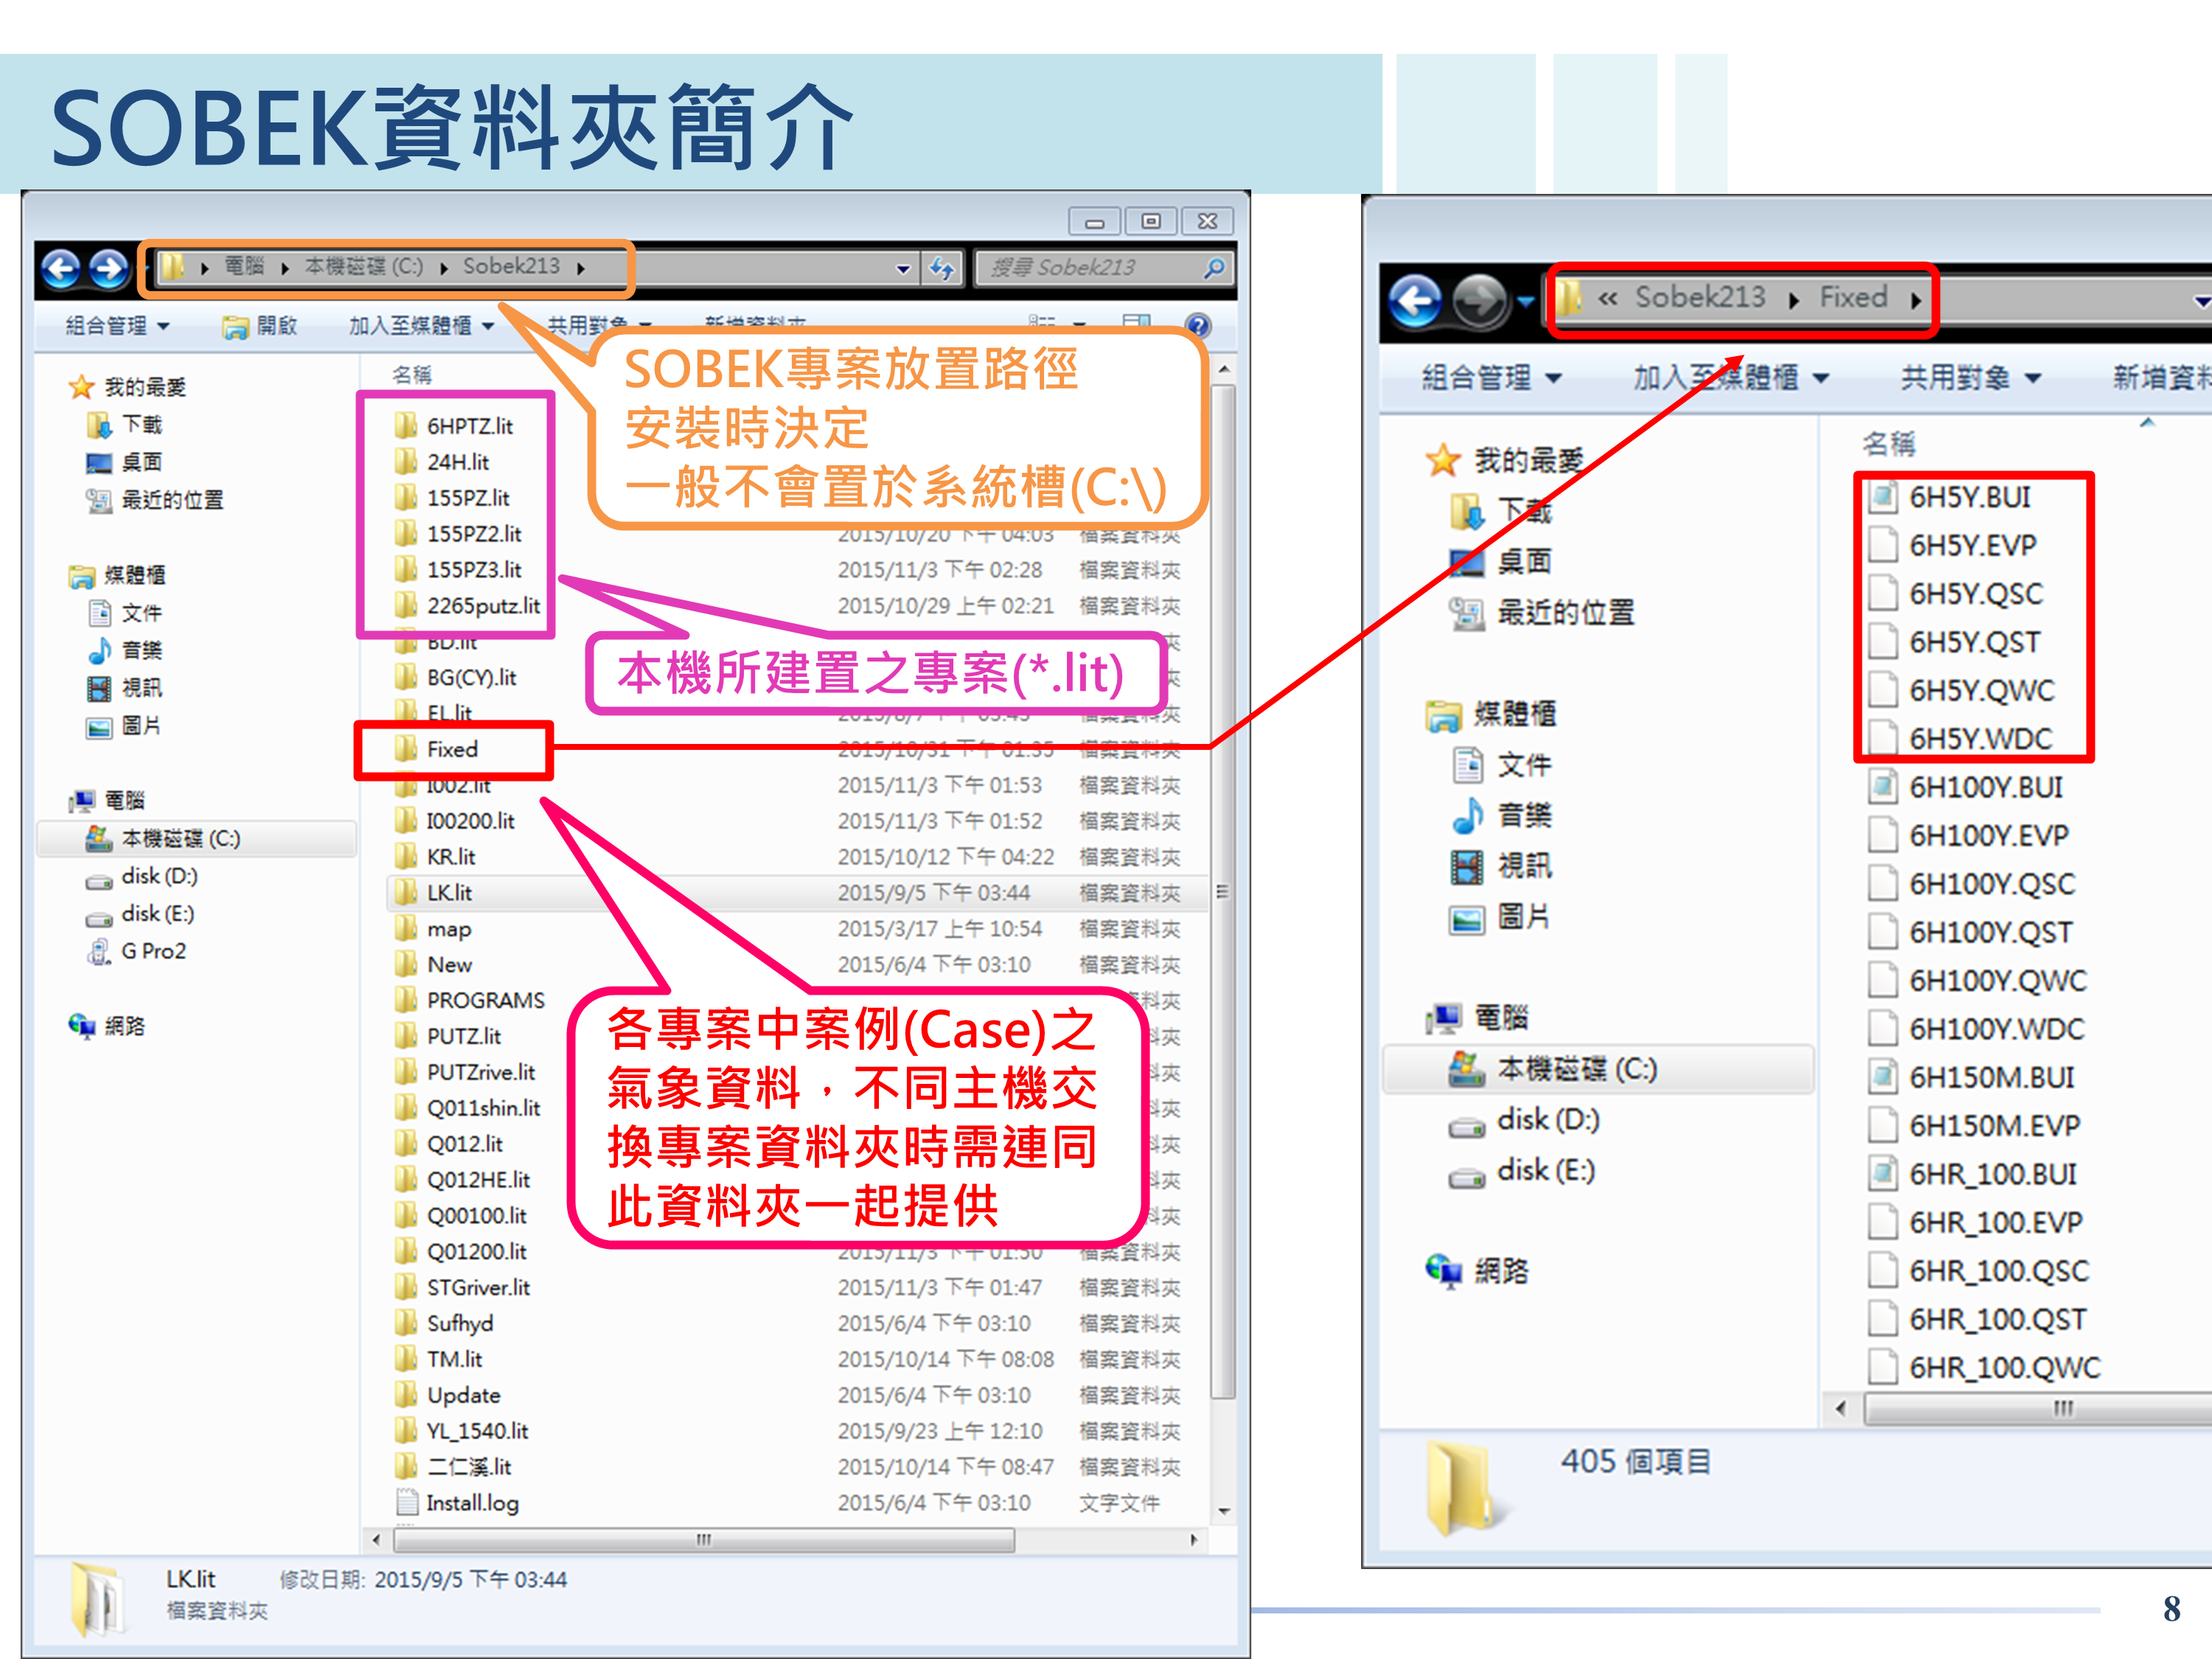Open the recent pages dropdown beside the Fixed window Forward arrow
2212x1659 pixels.
coord(1525,299)
